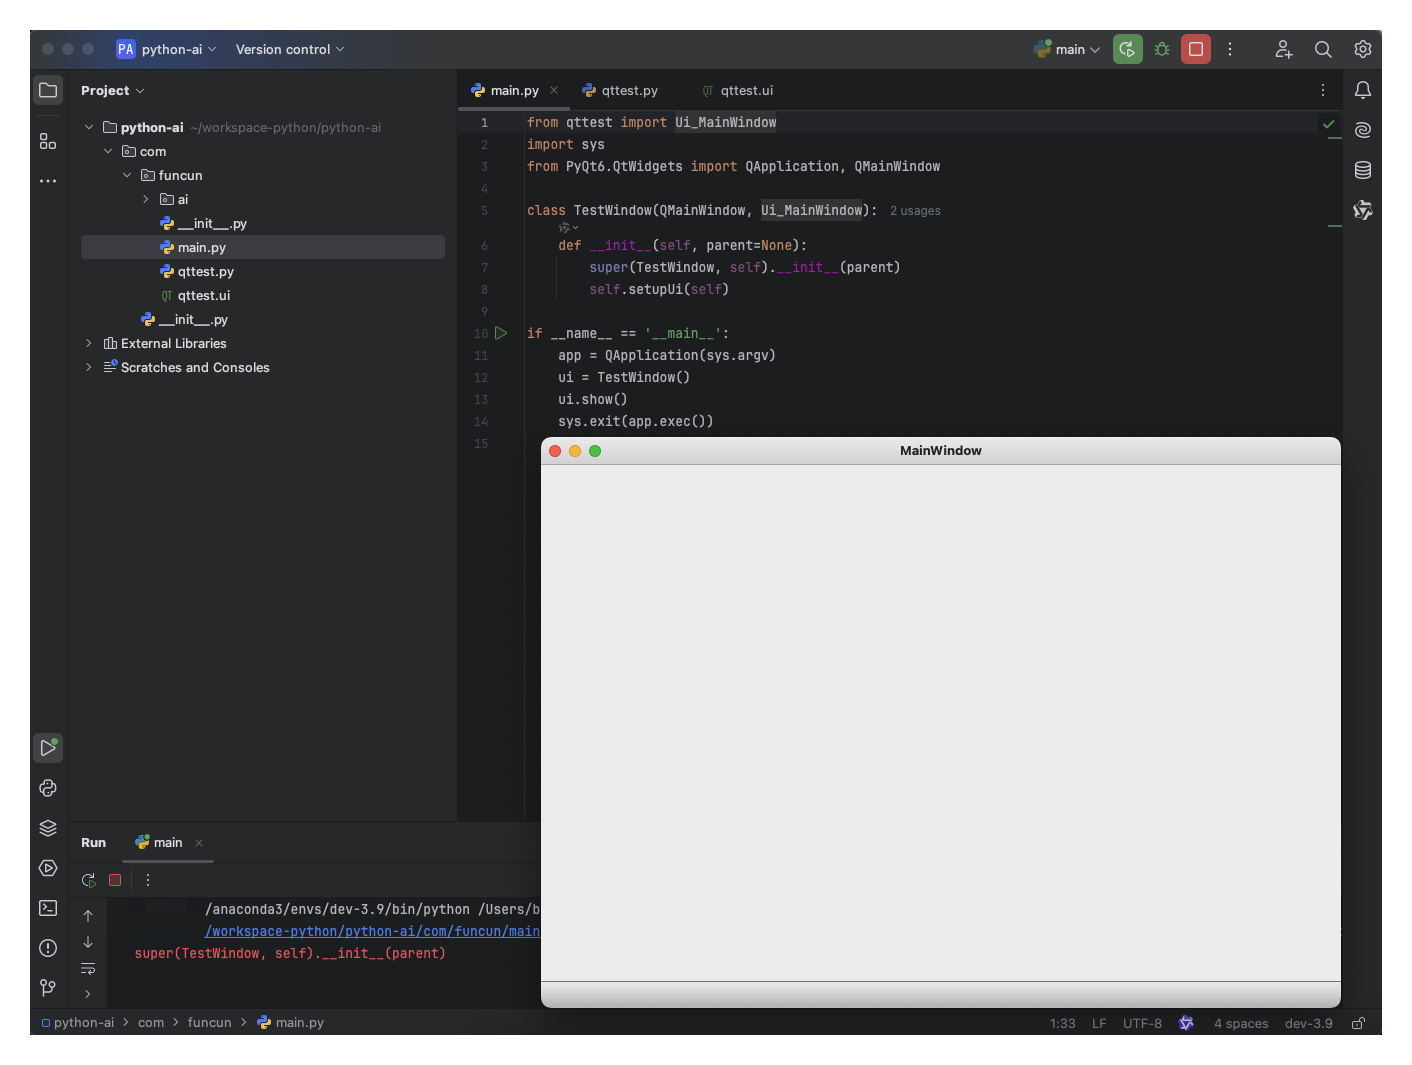Click the 4 spaces indent indicator
This screenshot has width=1412, height=1065.
pyautogui.click(x=1241, y=1023)
